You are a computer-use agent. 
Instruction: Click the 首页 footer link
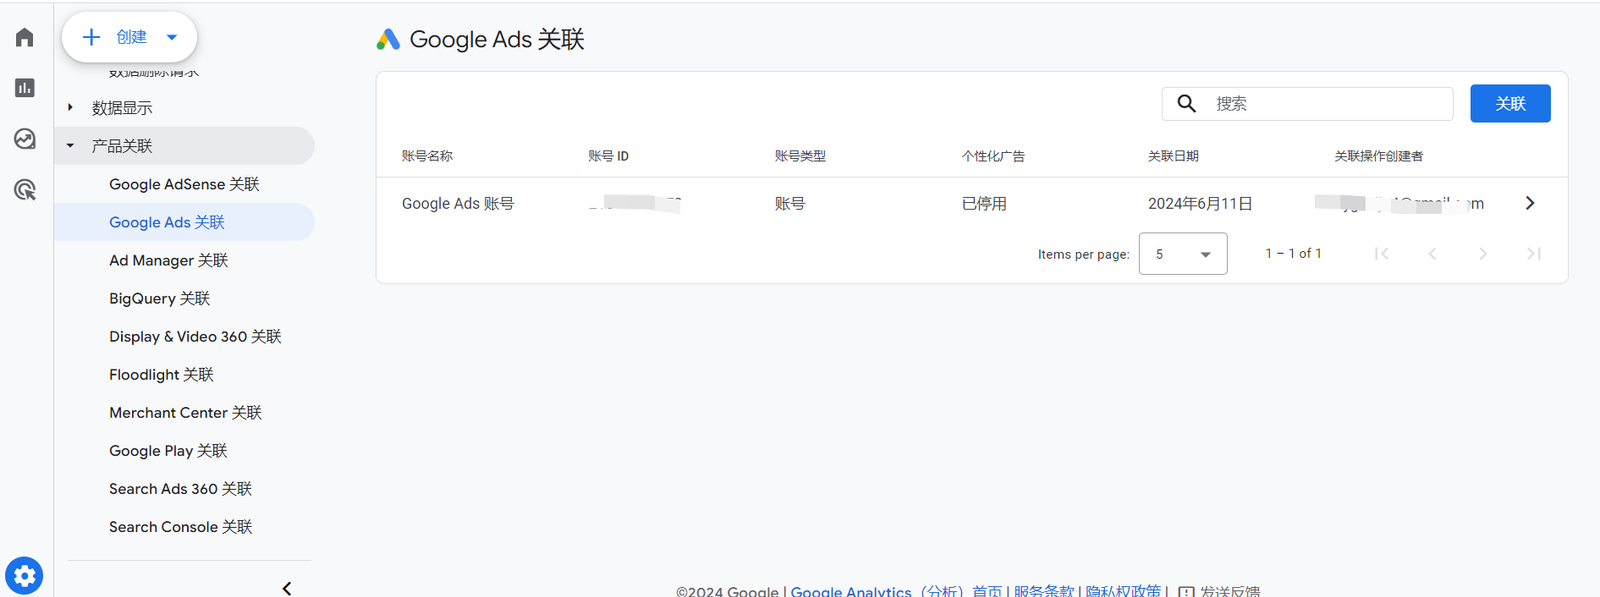pyautogui.click(x=987, y=591)
